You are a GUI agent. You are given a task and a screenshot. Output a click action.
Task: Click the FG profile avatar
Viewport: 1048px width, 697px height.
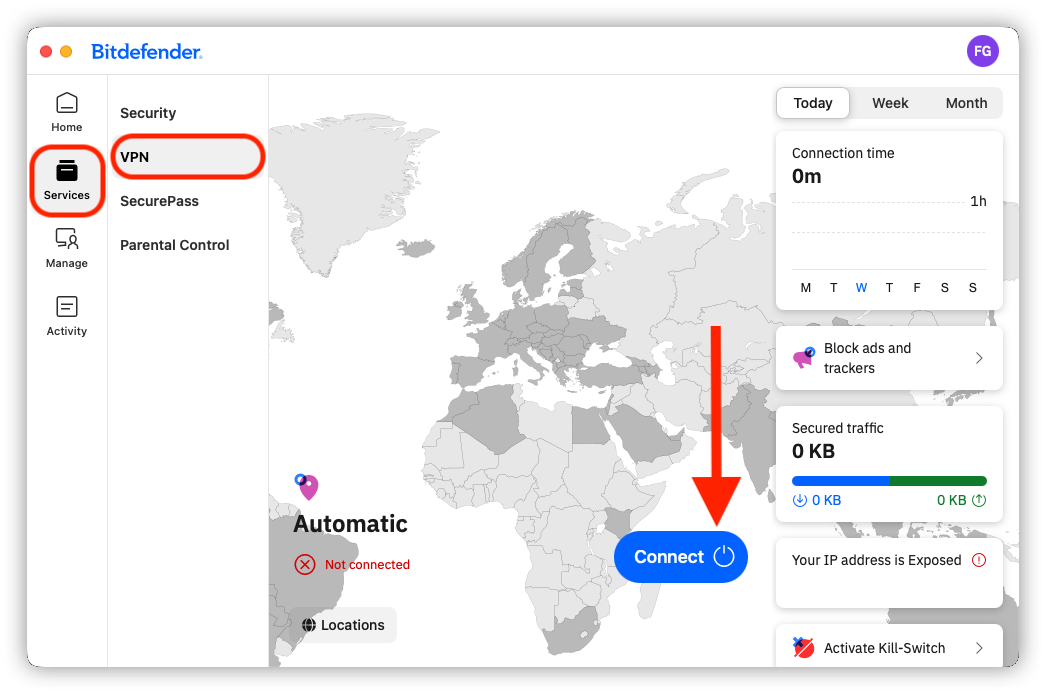point(982,51)
